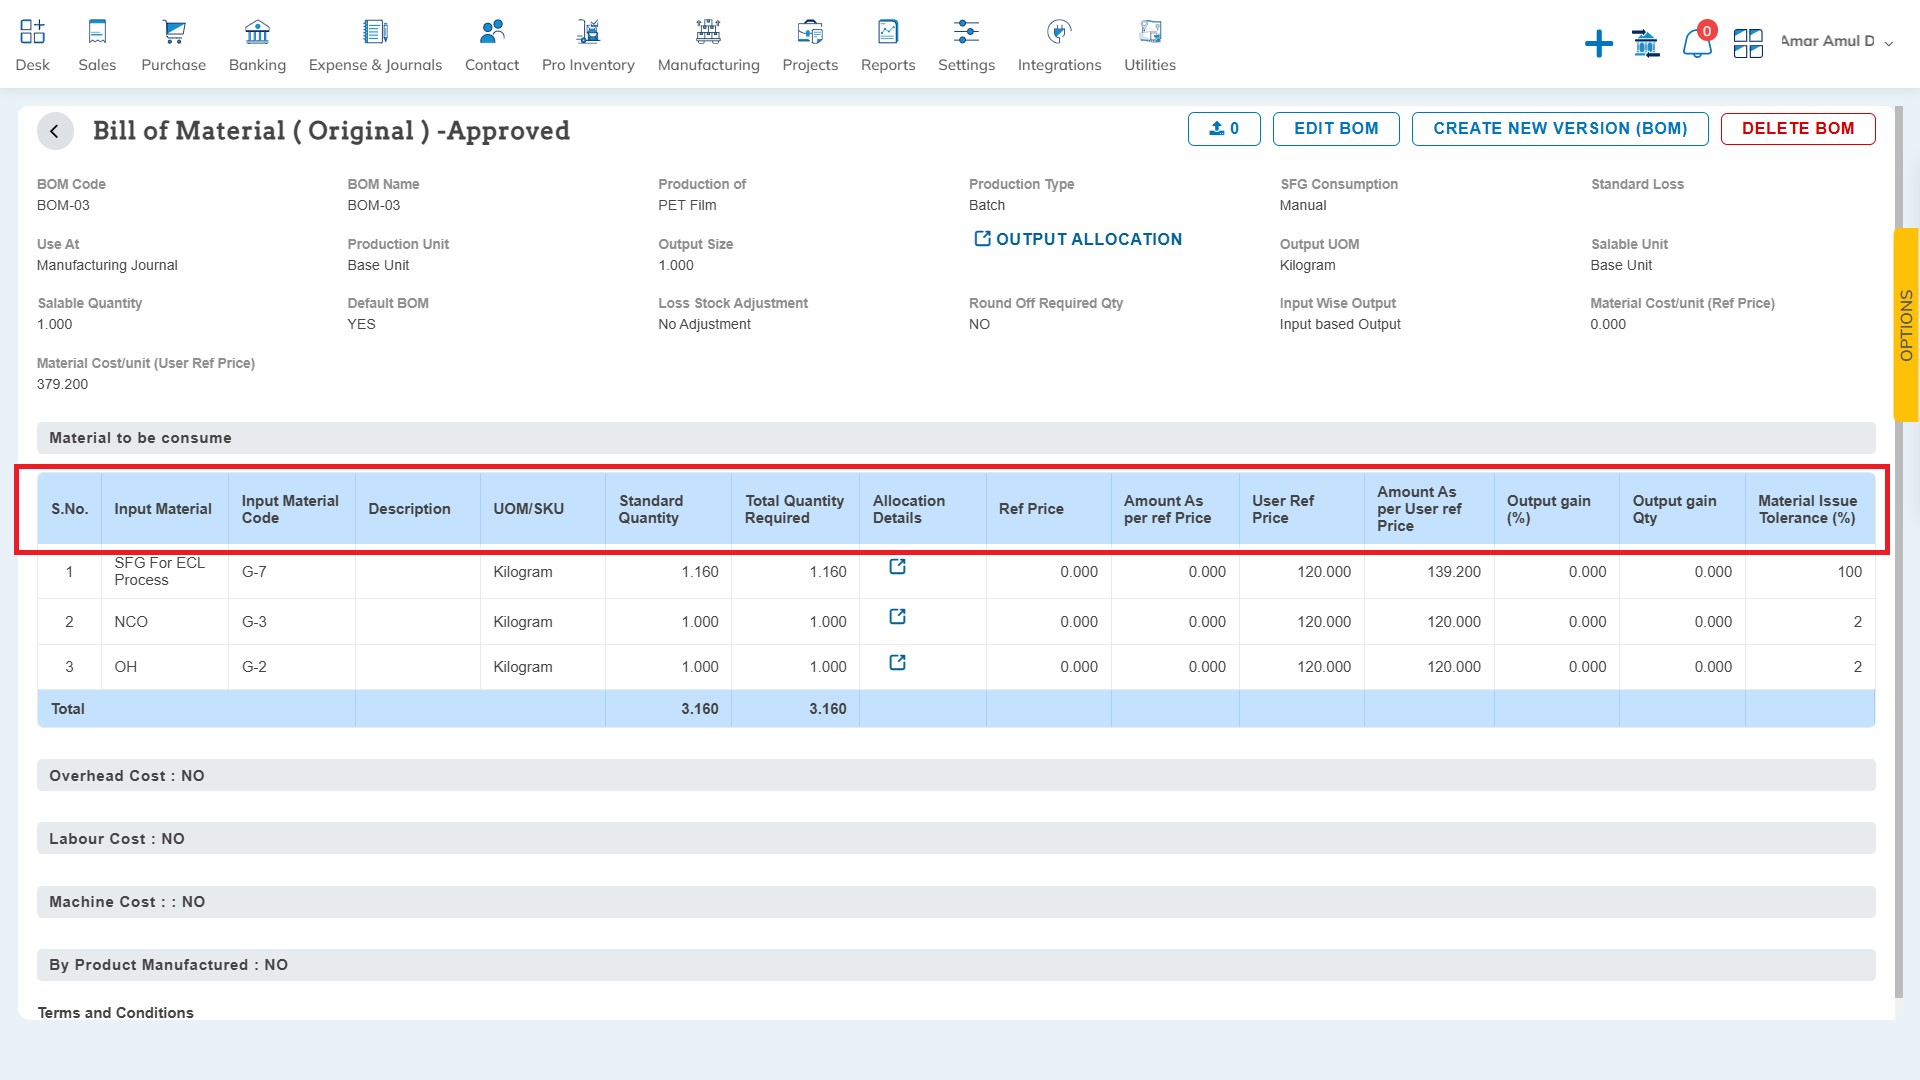Open the Sales menu icon
This screenshot has width=1920, height=1080.
[97, 32]
